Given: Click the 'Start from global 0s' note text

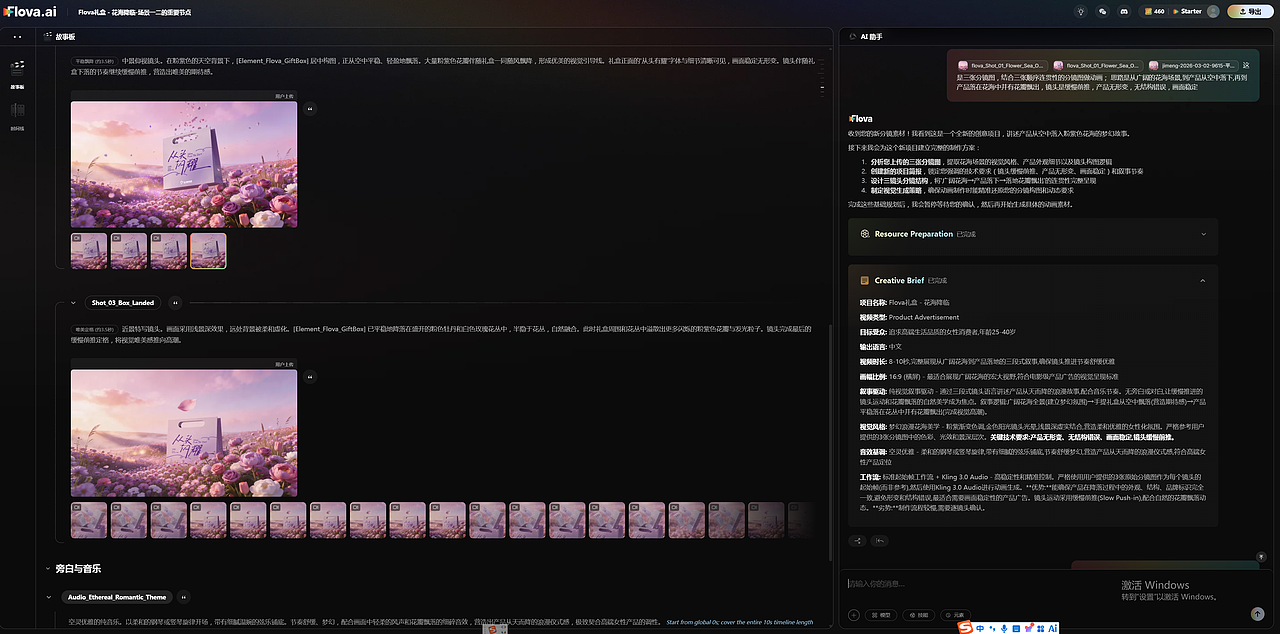Looking at the screenshot, I should (739, 622).
